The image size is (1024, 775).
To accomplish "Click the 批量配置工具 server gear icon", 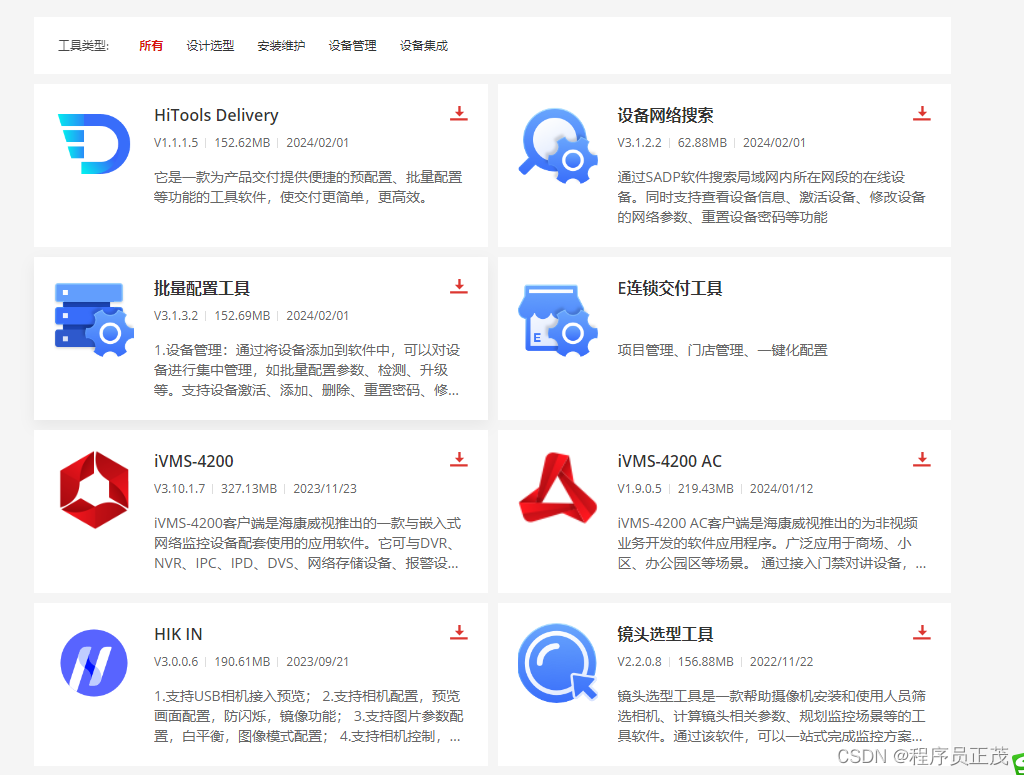I will click(x=94, y=319).
